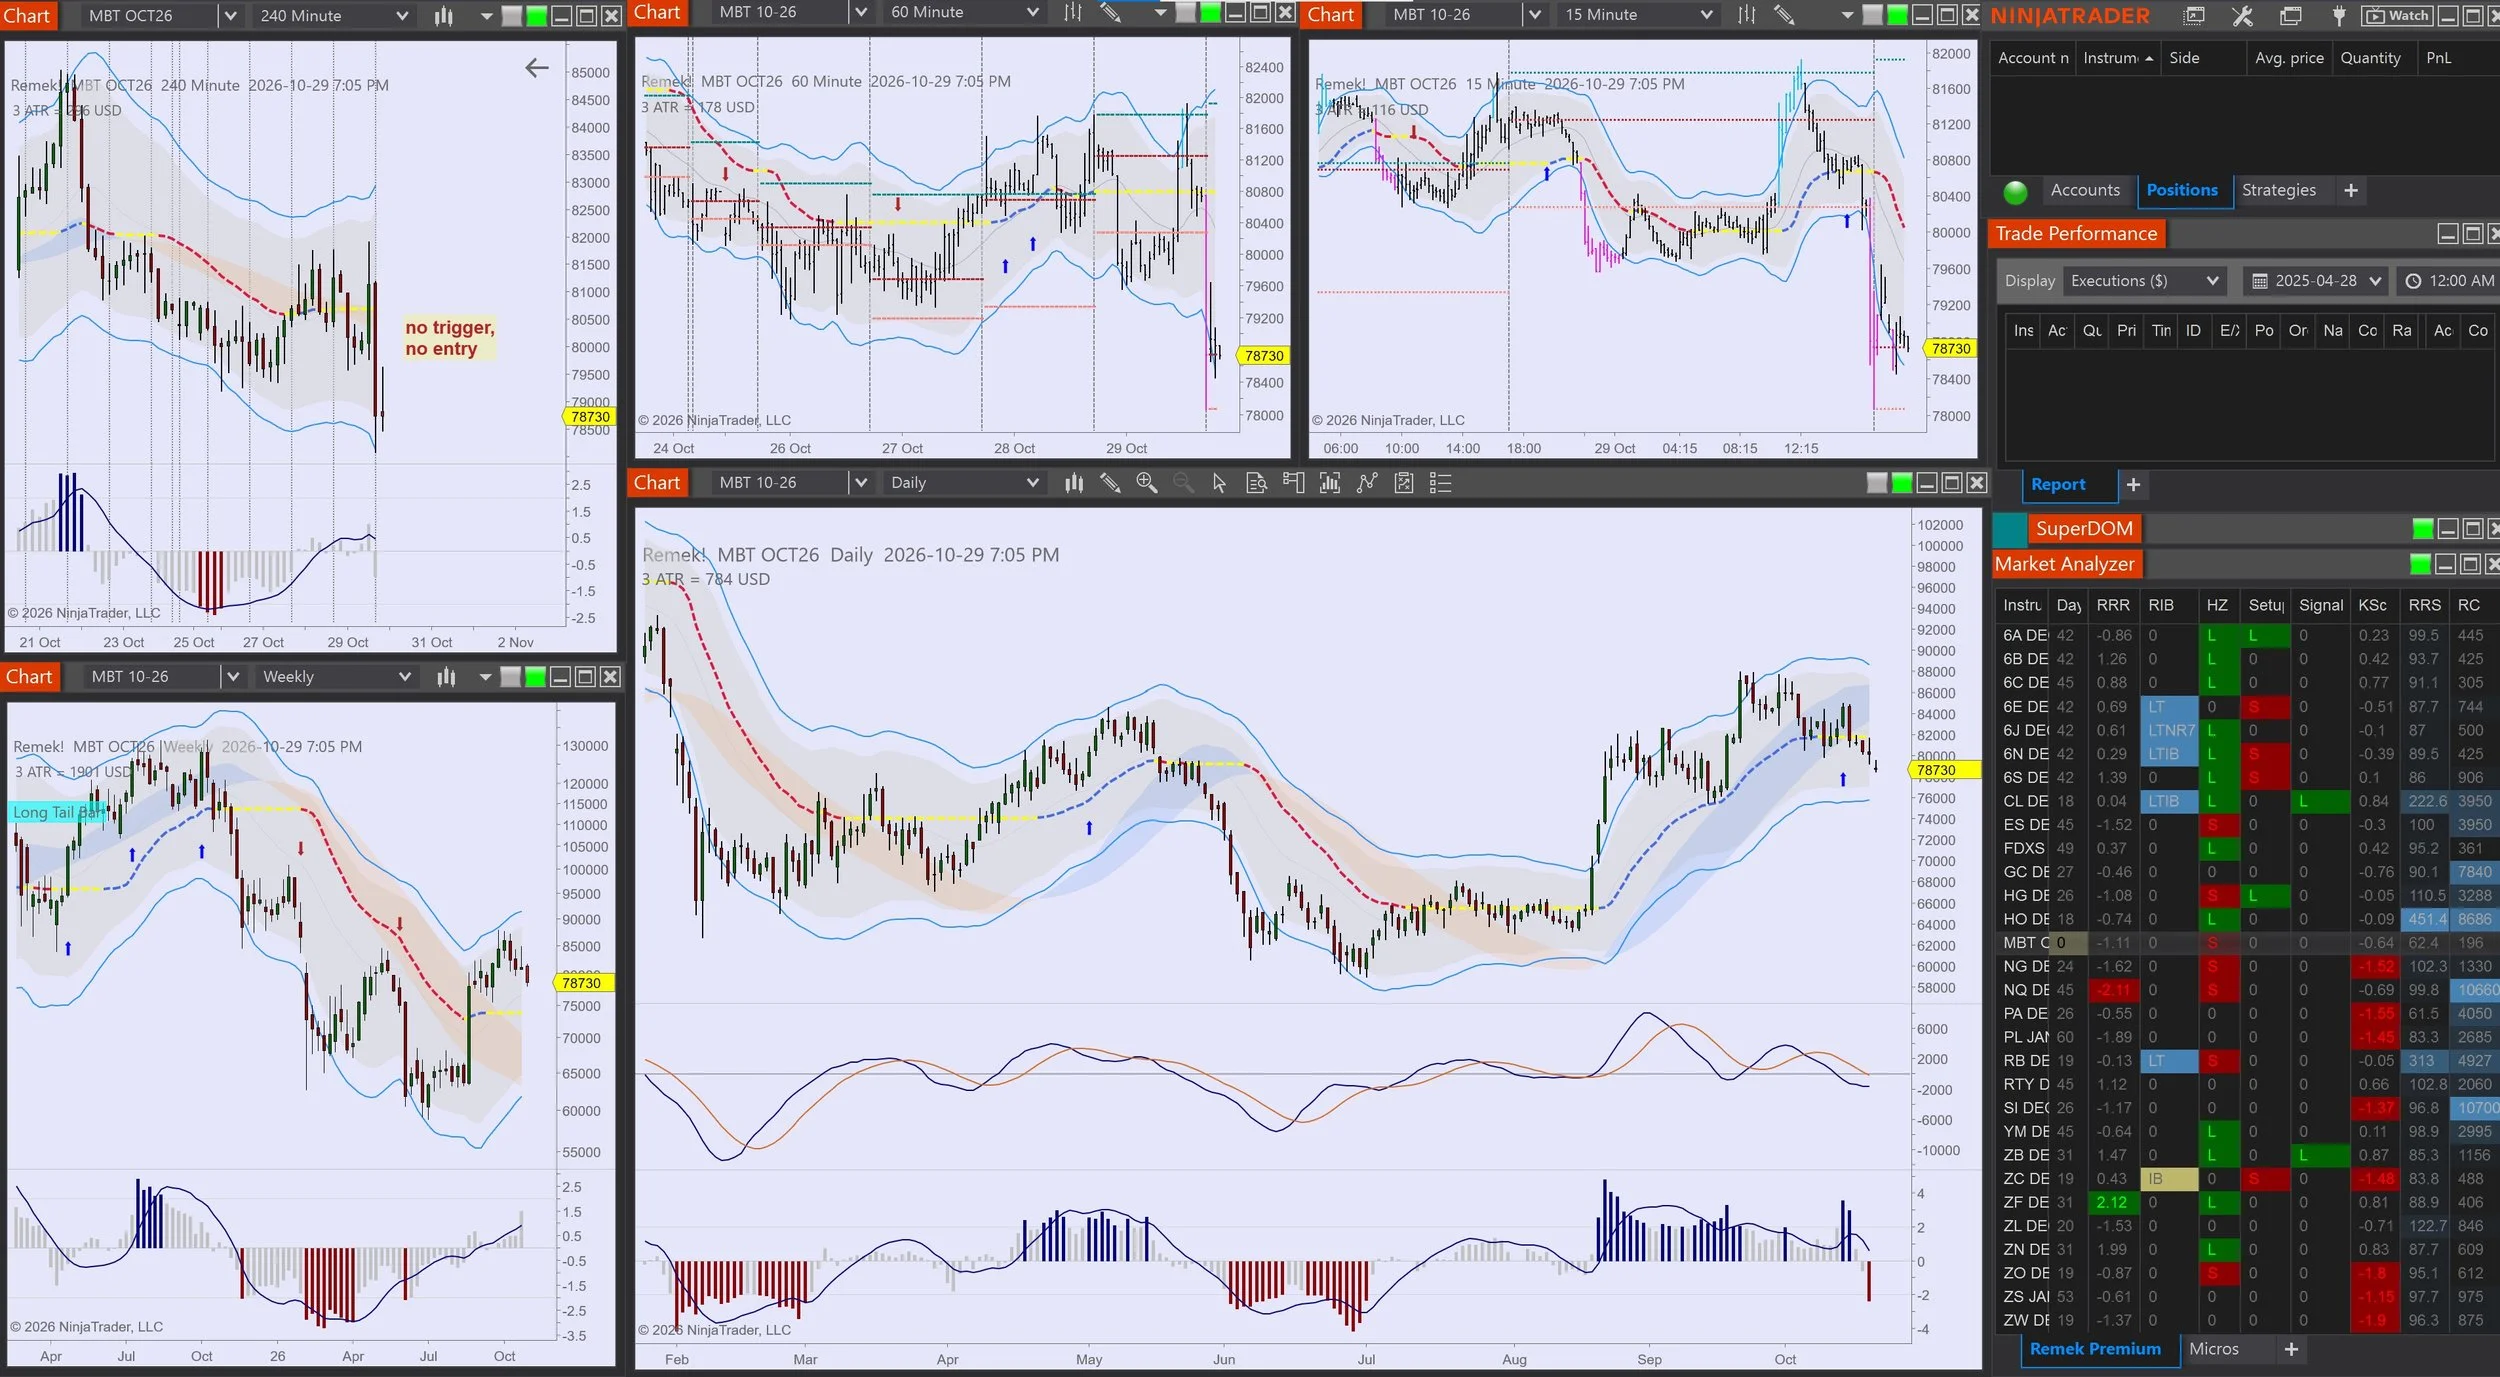Toggle green link button on Market Analyzer header
The image size is (2500, 1377).
pyautogui.click(x=2420, y=565)
